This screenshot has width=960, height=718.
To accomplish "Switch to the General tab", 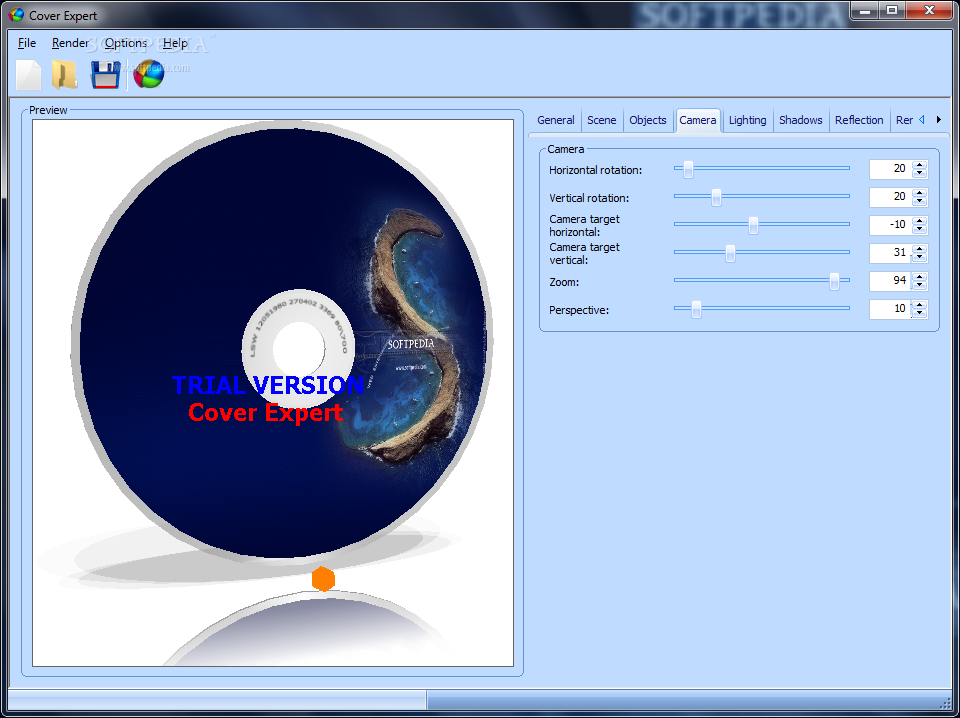I will click(x=555, y=120).
